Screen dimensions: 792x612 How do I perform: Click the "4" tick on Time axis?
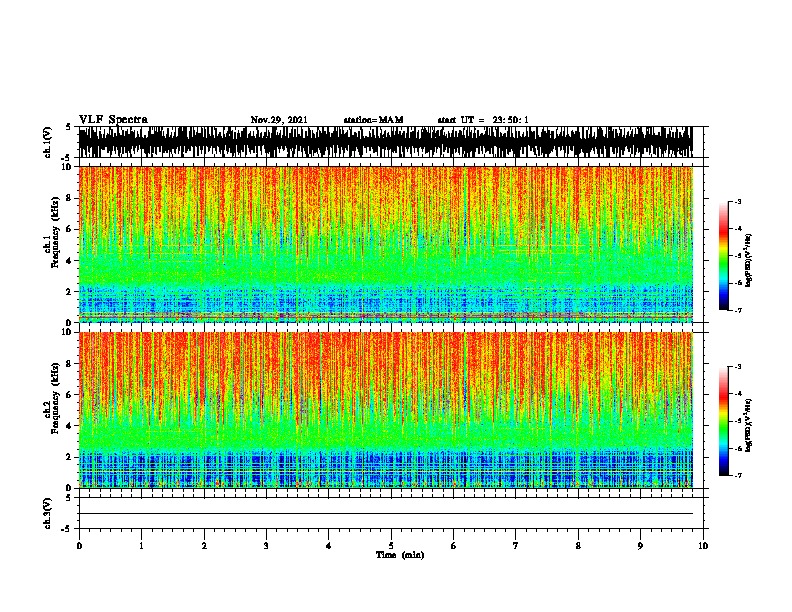pos(329,546)
